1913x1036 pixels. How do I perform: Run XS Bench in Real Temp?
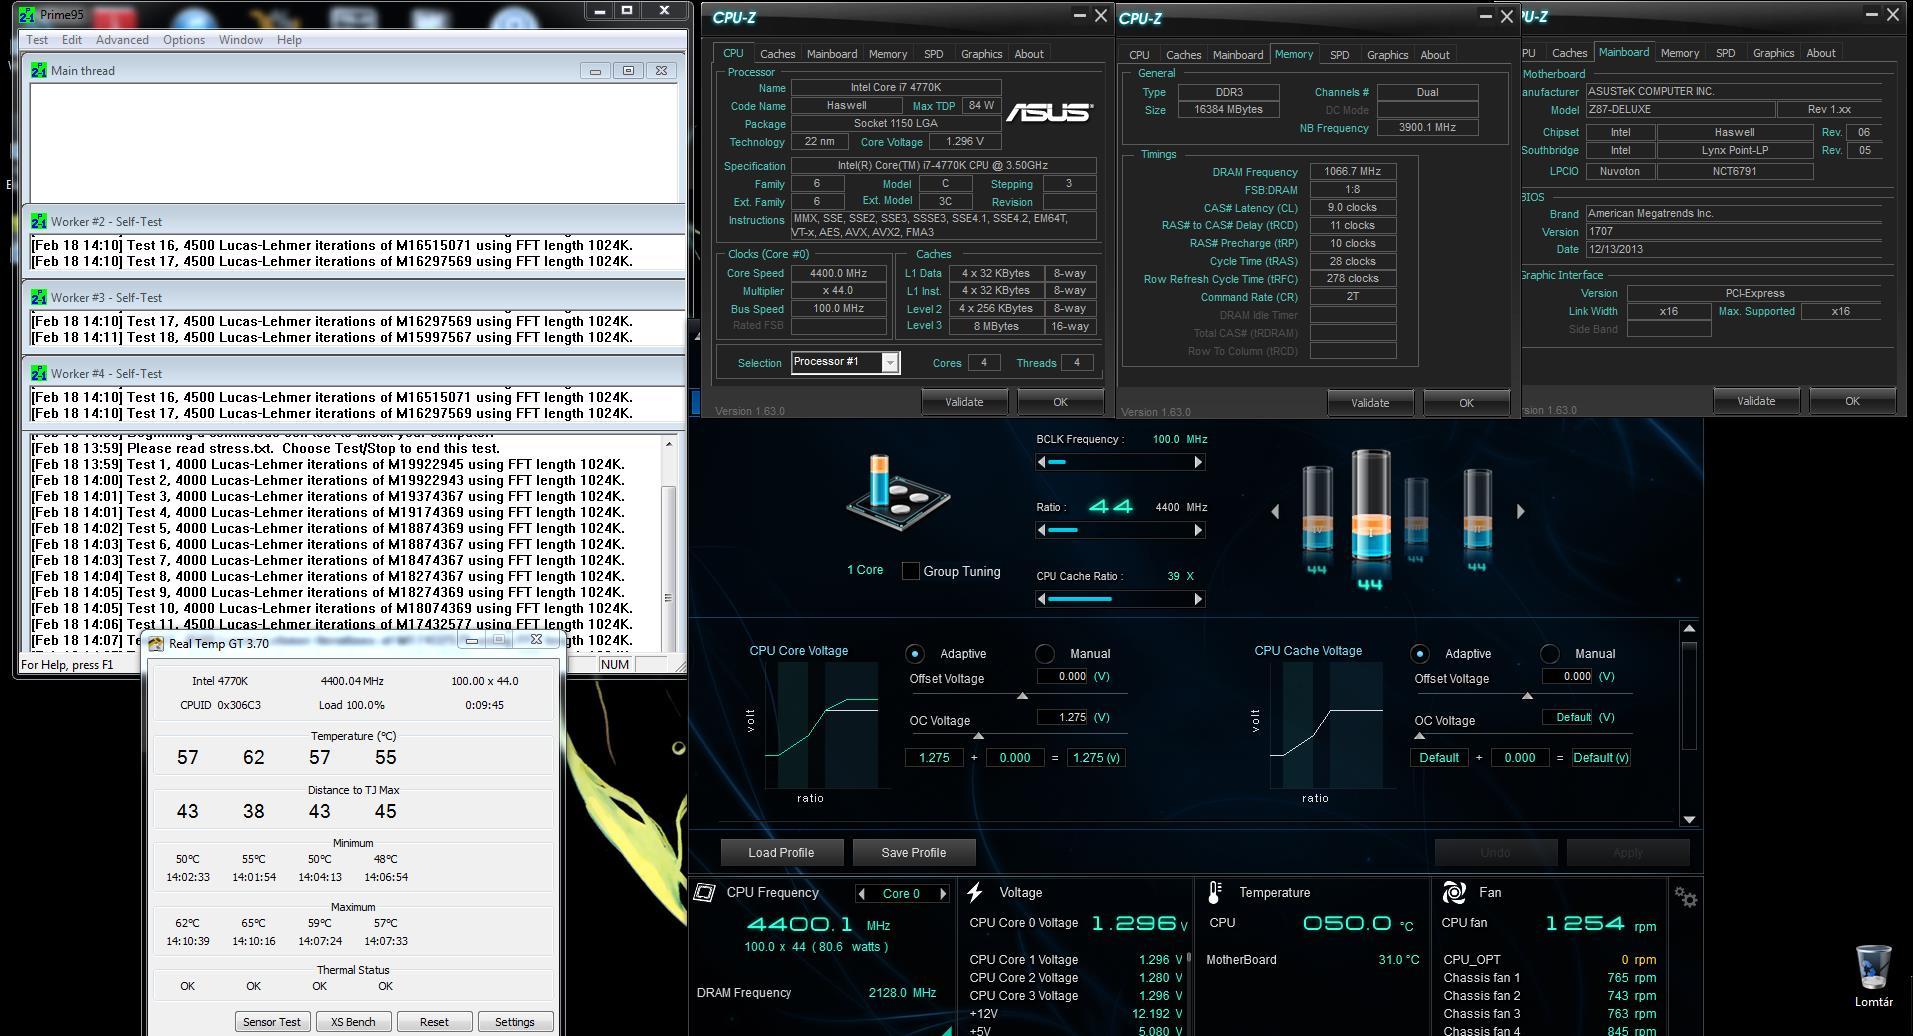[353, 1022]
